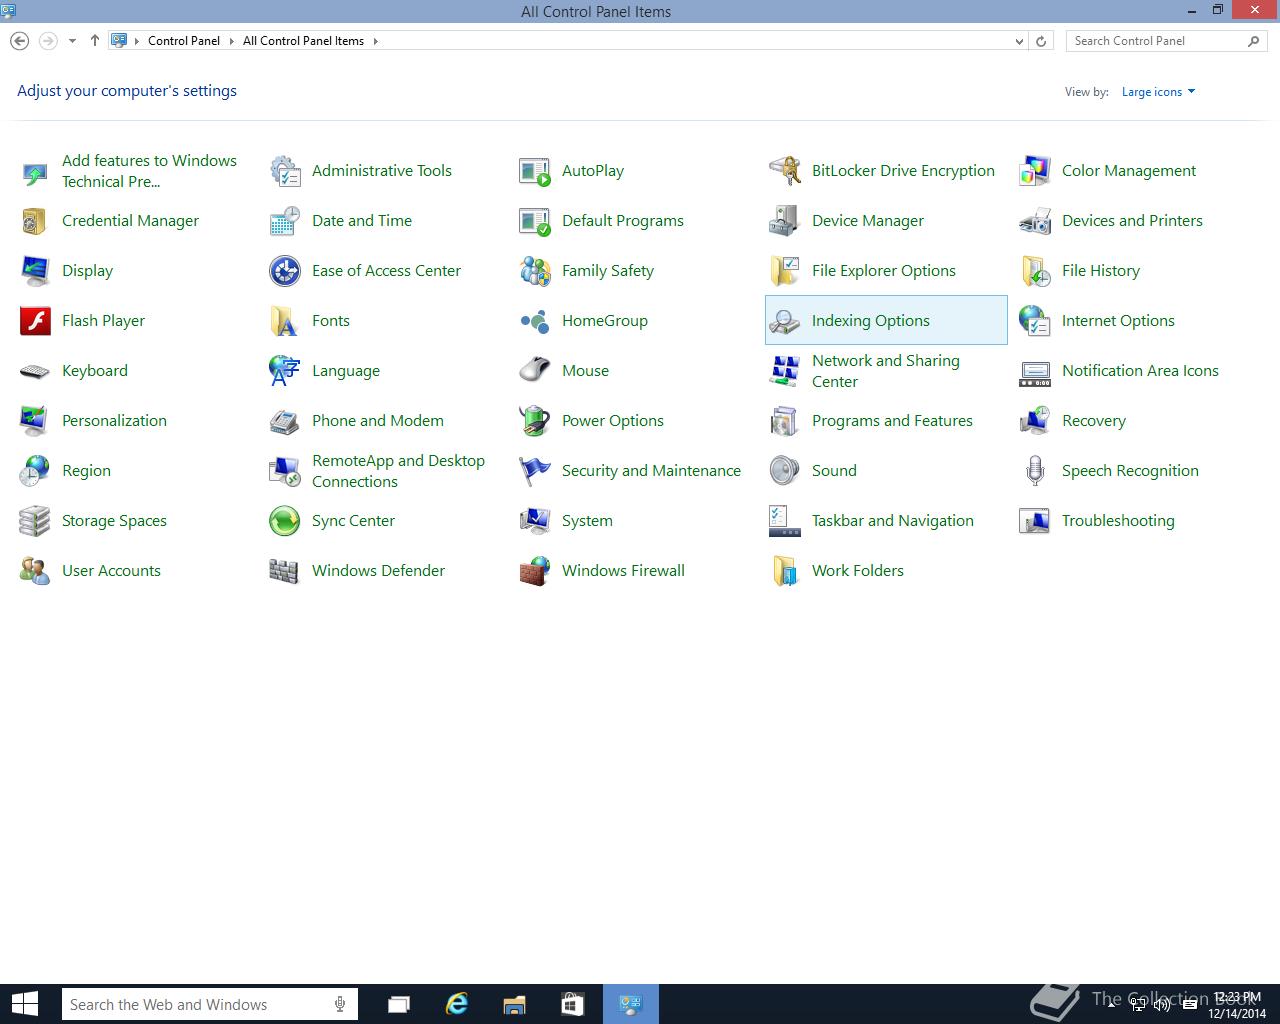Open the Color Management icon
Image resolution: width=1280 pixels, height=1024 pixels.
coord(1035,171)
